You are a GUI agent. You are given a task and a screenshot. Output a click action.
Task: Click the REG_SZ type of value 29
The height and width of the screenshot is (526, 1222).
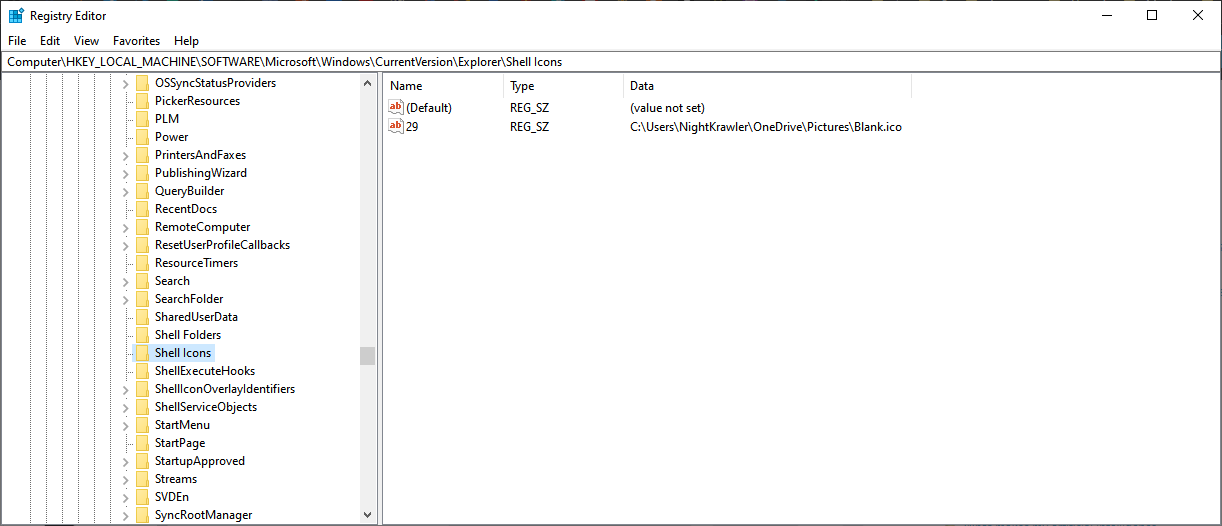(529, 126)
